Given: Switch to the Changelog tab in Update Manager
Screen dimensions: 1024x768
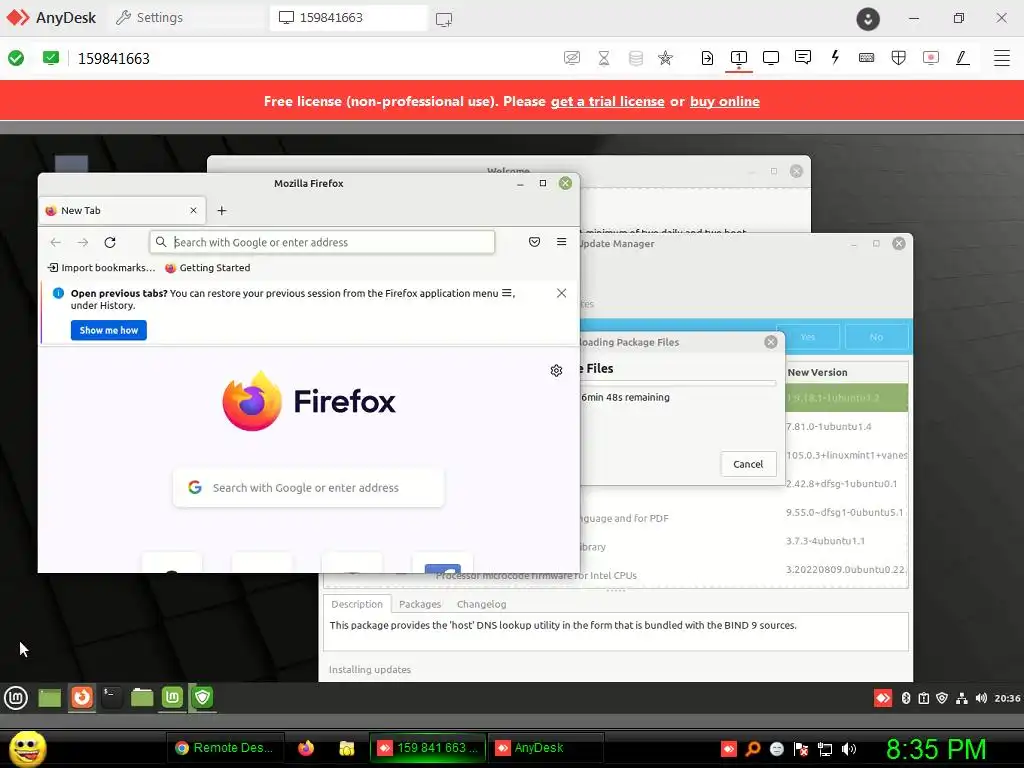Looking at the screenshot, I should [x=481, y=604].
